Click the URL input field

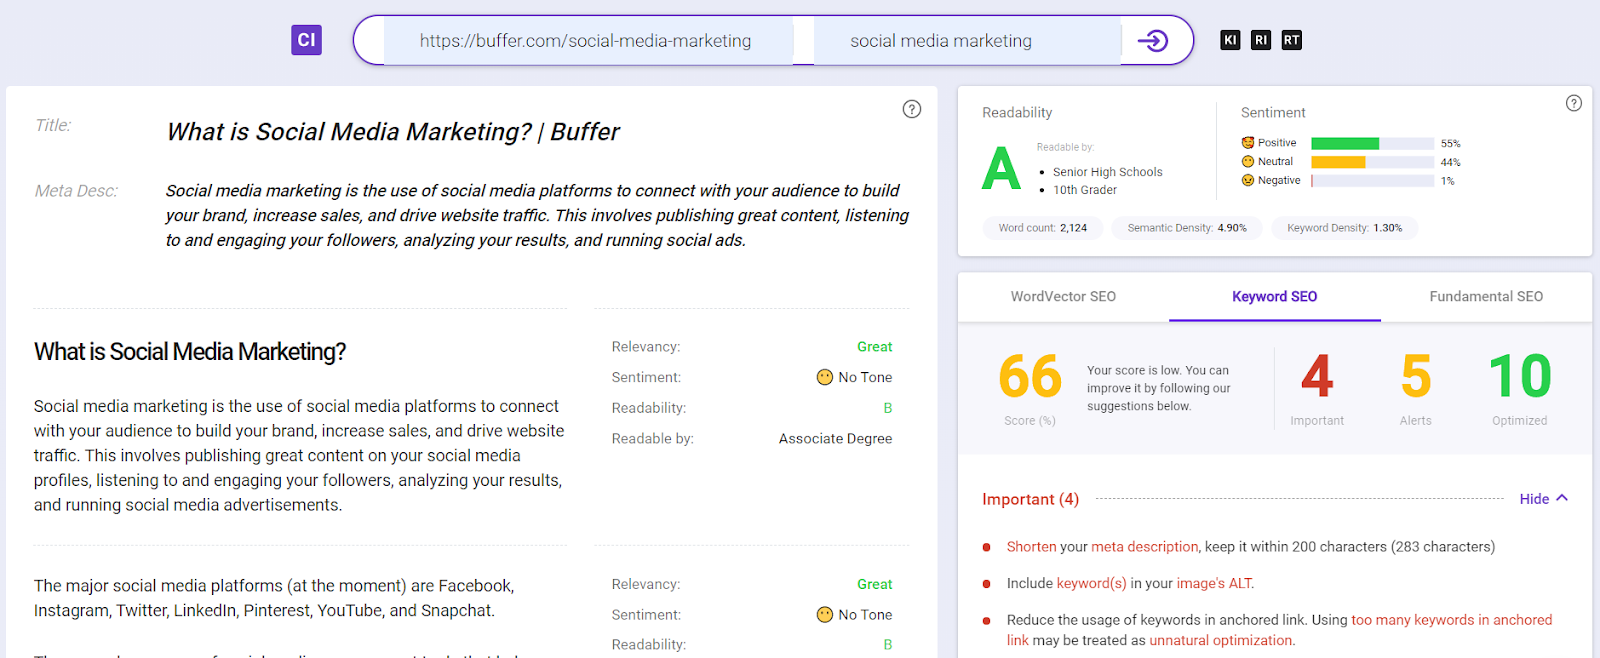click(588, 41)
